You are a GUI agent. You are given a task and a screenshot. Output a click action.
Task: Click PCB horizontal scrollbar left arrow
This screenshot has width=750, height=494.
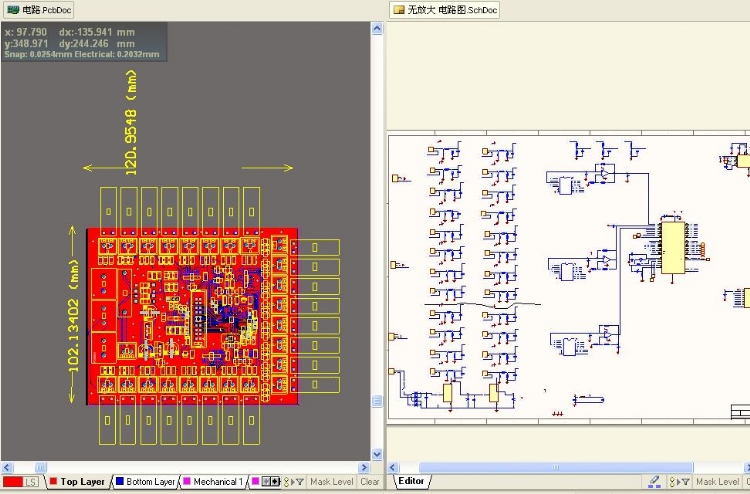click(x=7, y=467)
